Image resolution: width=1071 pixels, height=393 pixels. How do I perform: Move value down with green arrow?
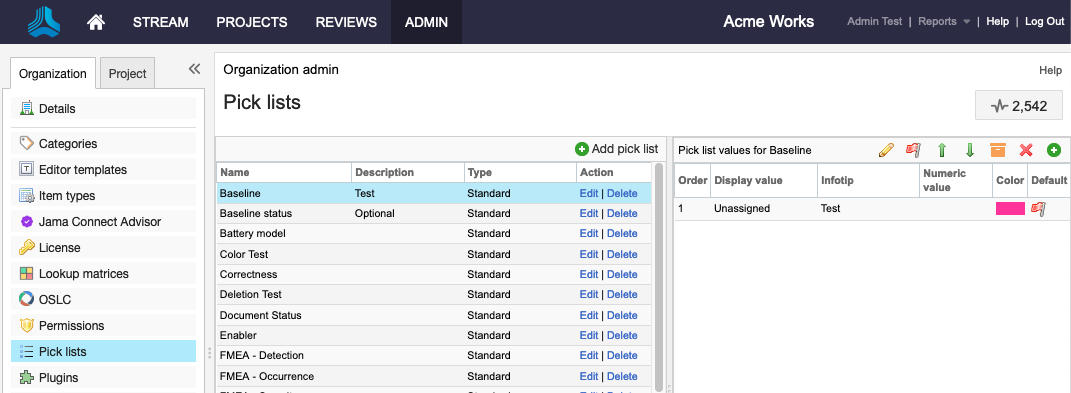coord(969,150)
